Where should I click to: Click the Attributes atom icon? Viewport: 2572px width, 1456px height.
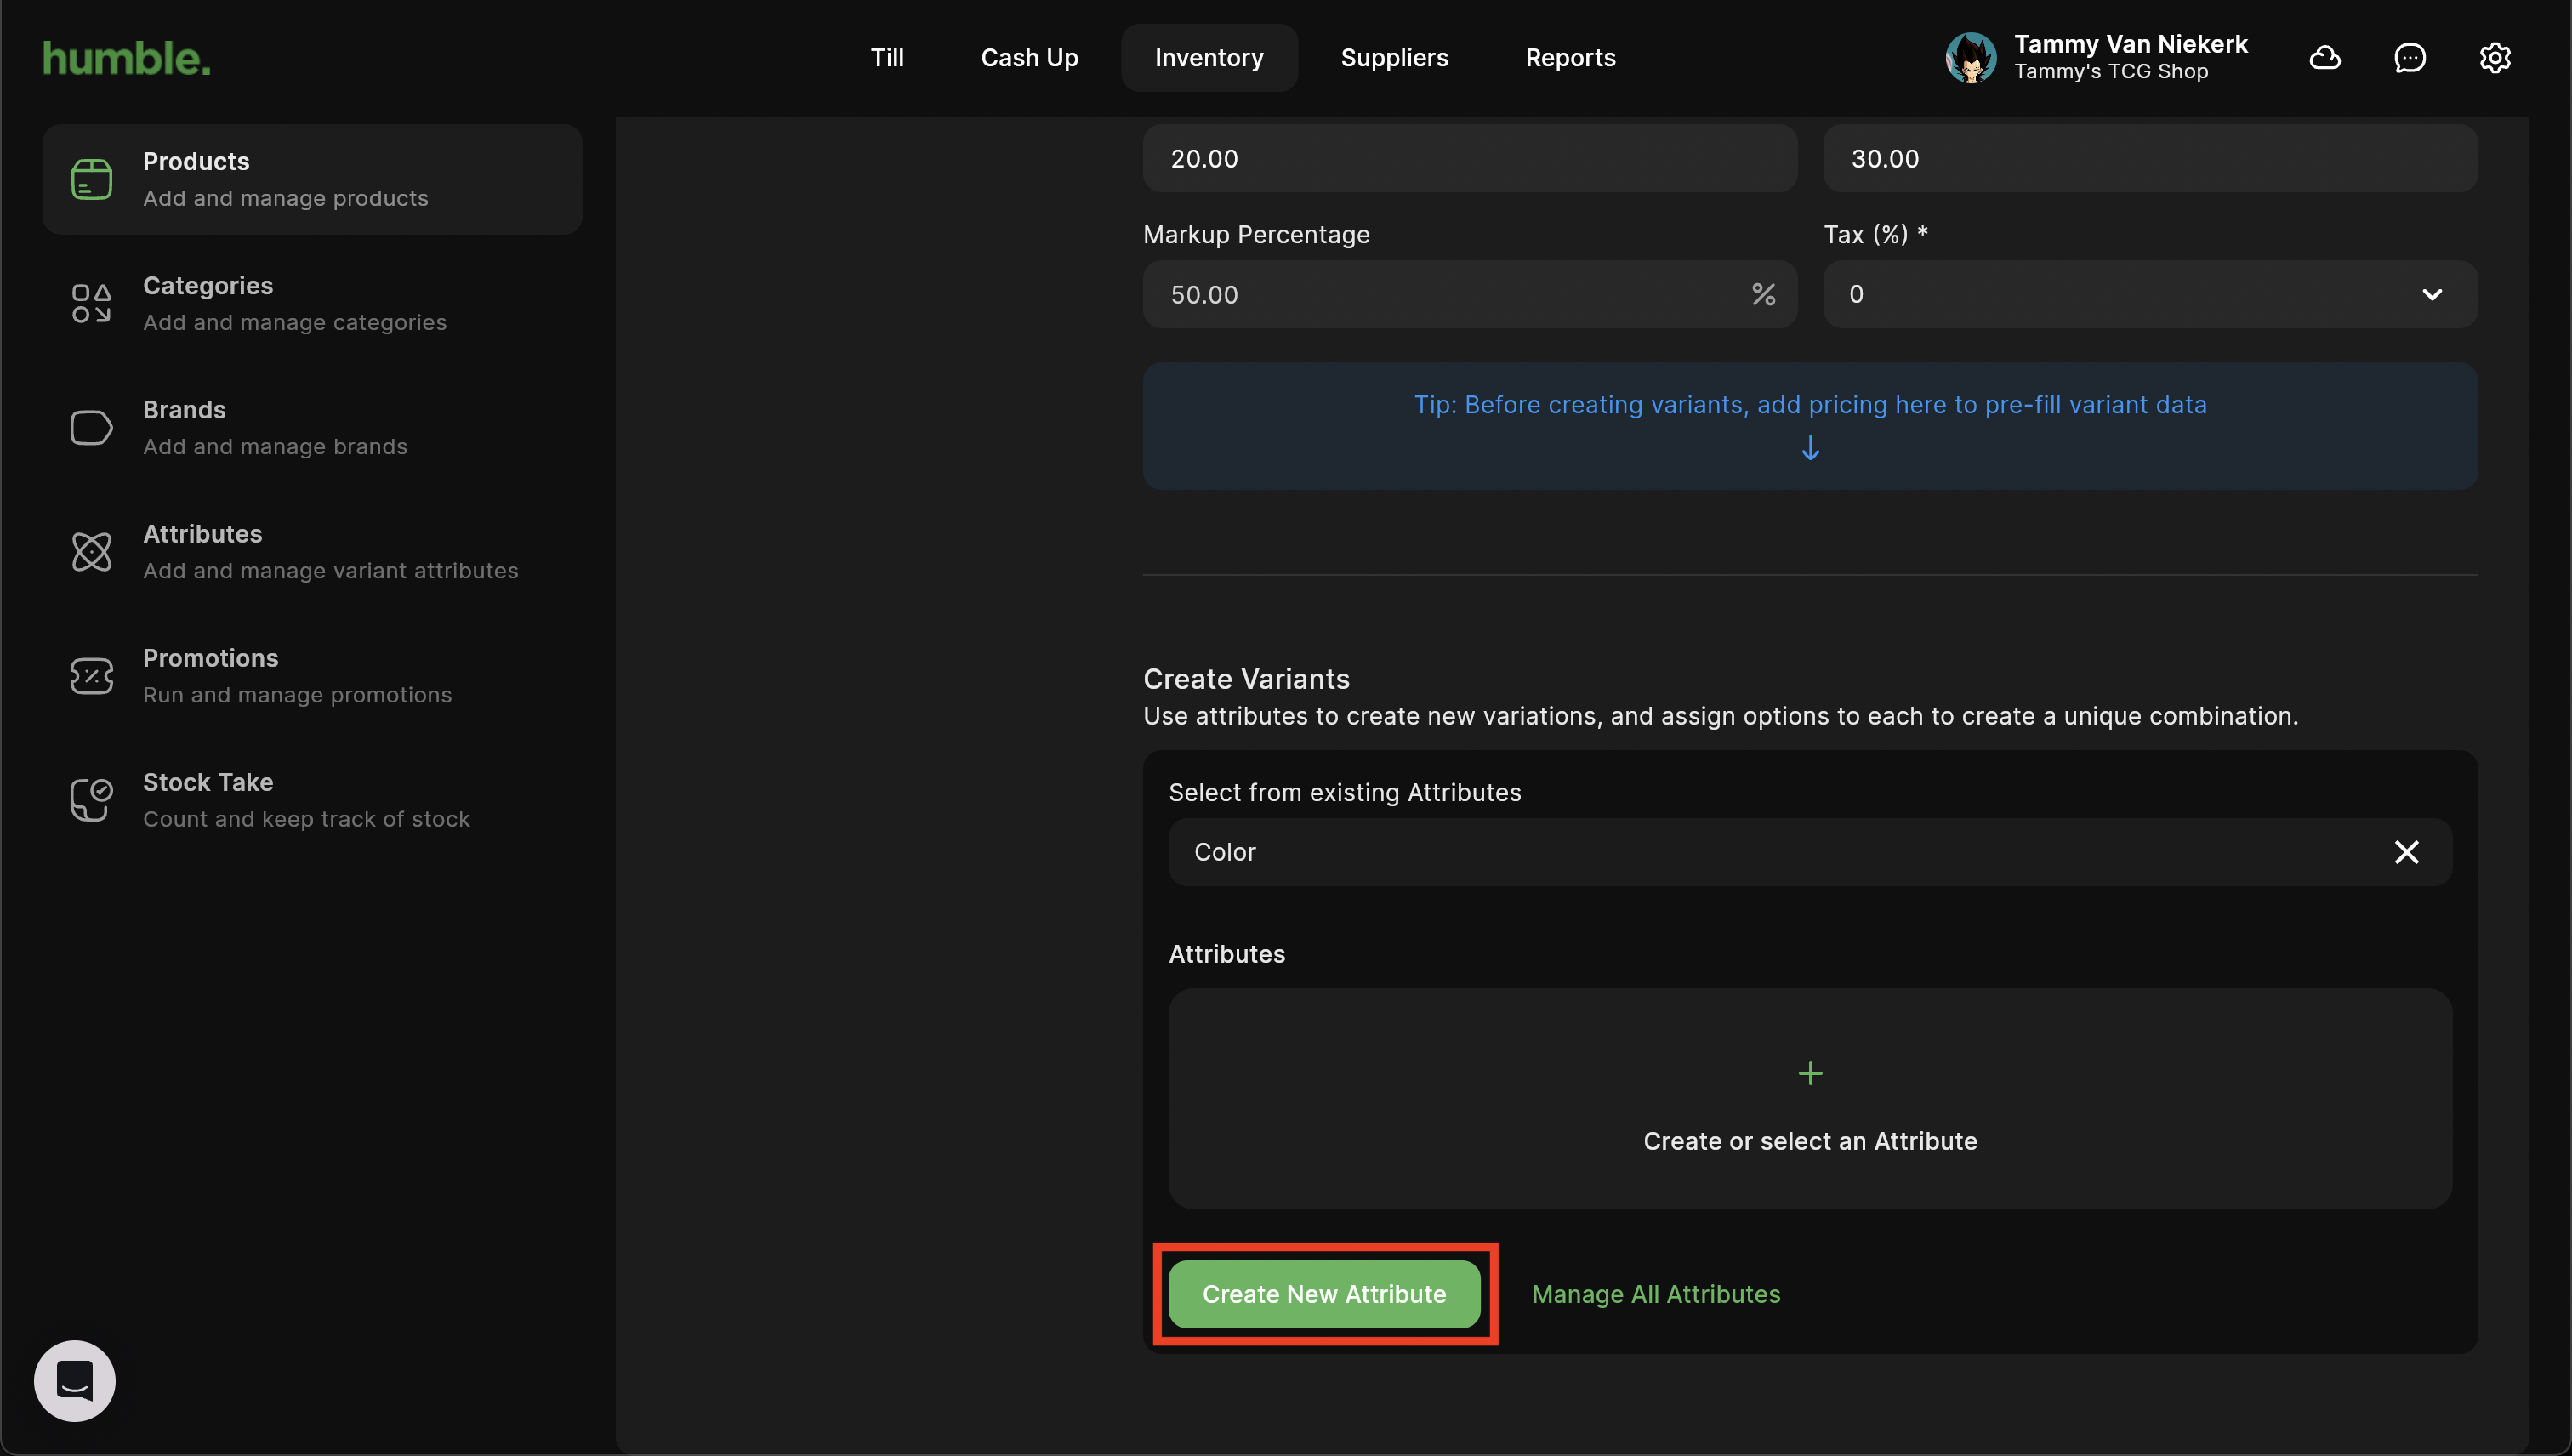91,552
